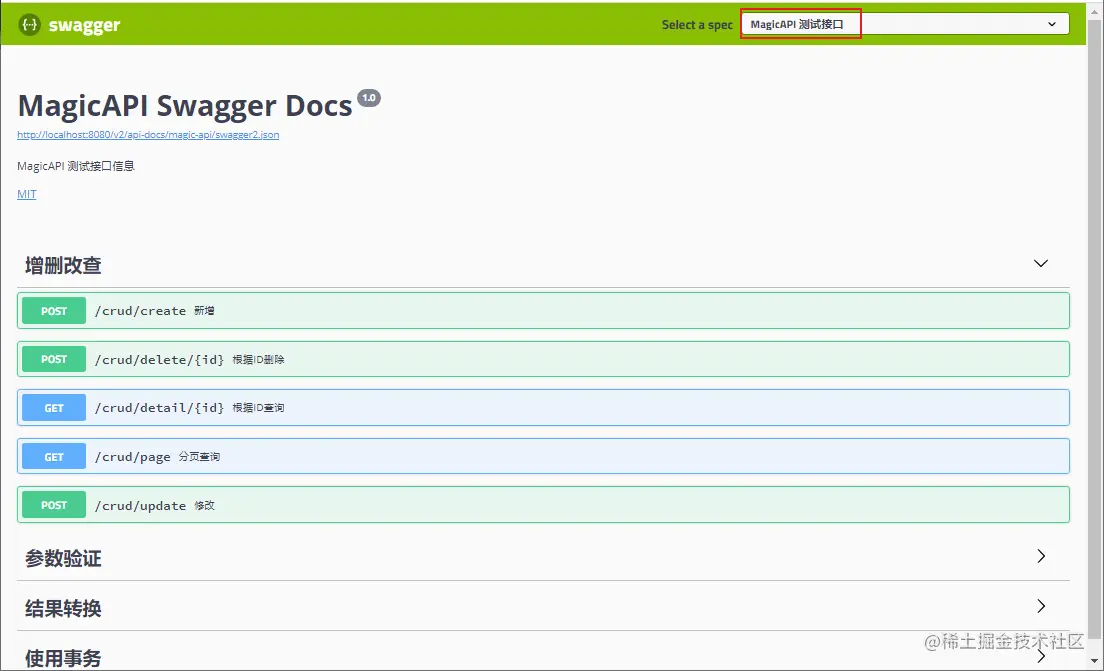Click the 1.0 version badge
The height and width of the screenshot is (671, 1104).
pos(369,98)
